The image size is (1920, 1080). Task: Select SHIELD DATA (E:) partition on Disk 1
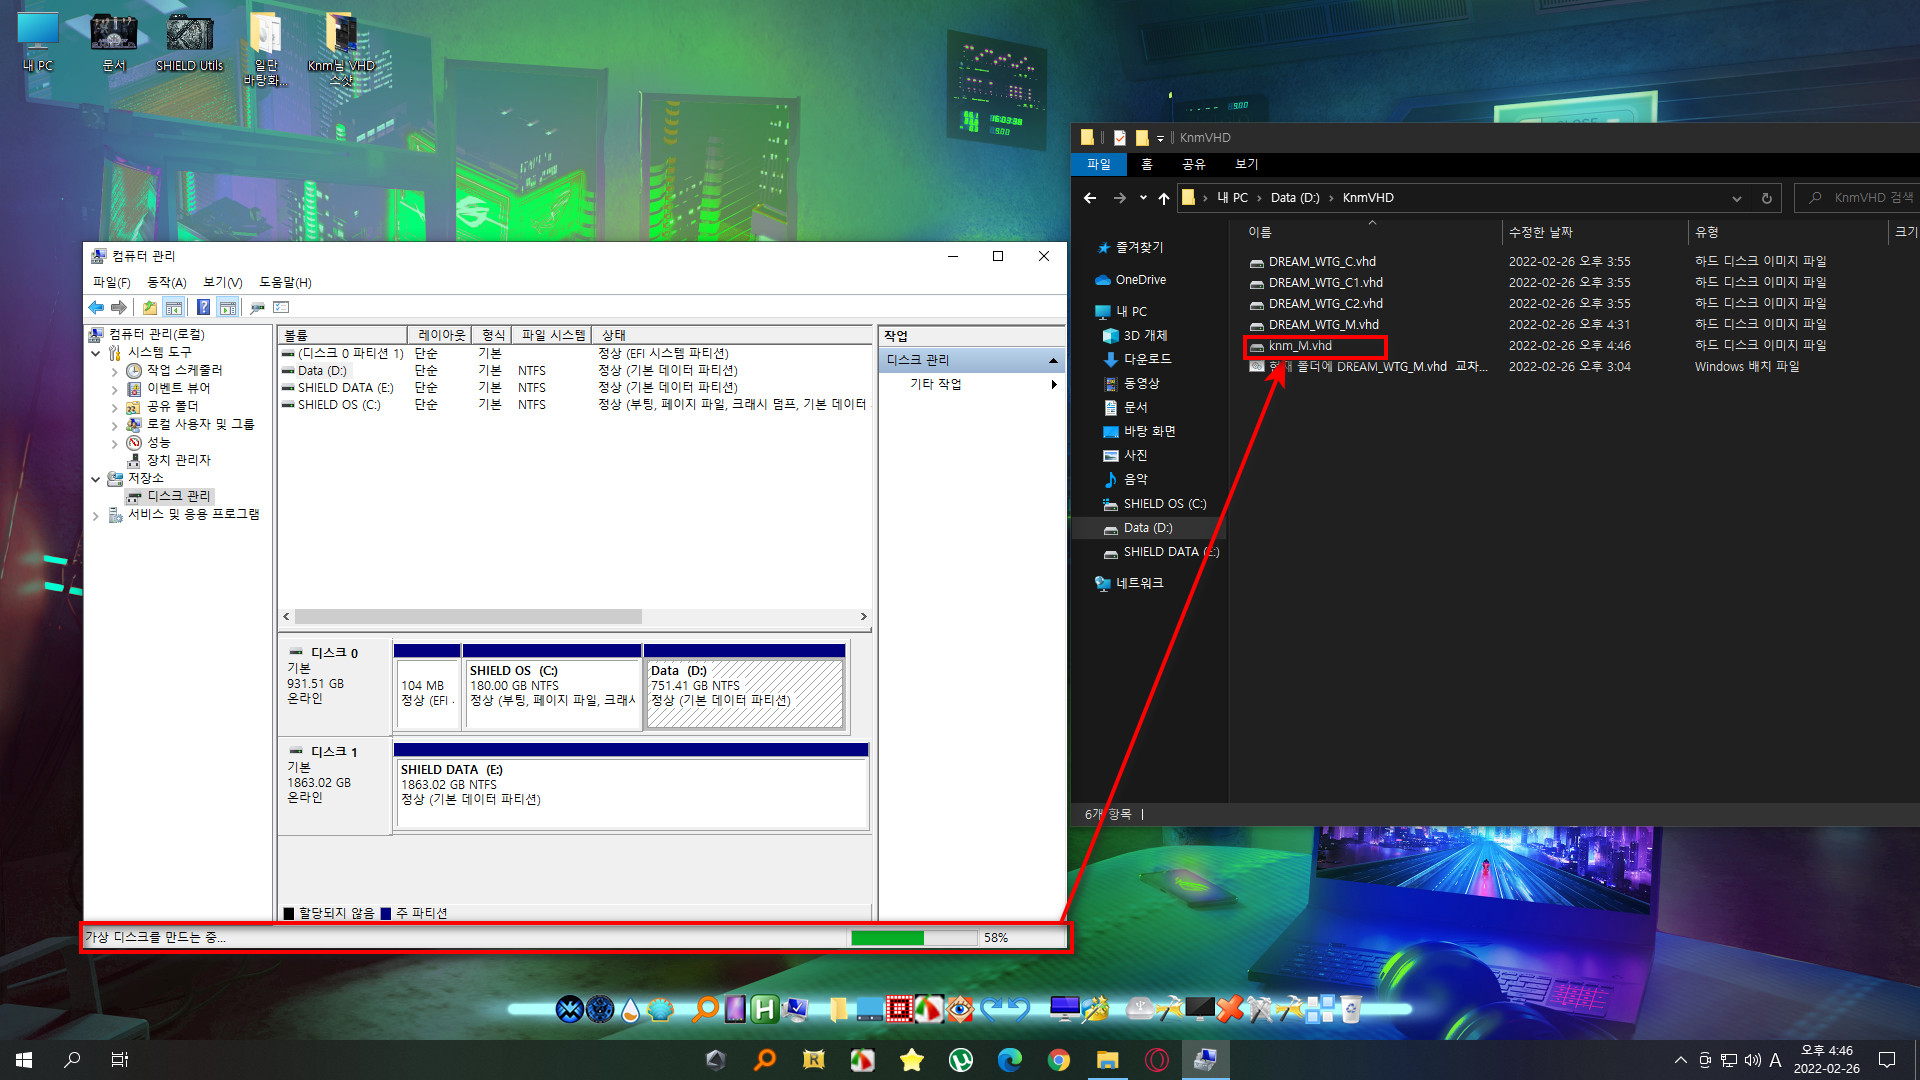click(x=631, y=786)
